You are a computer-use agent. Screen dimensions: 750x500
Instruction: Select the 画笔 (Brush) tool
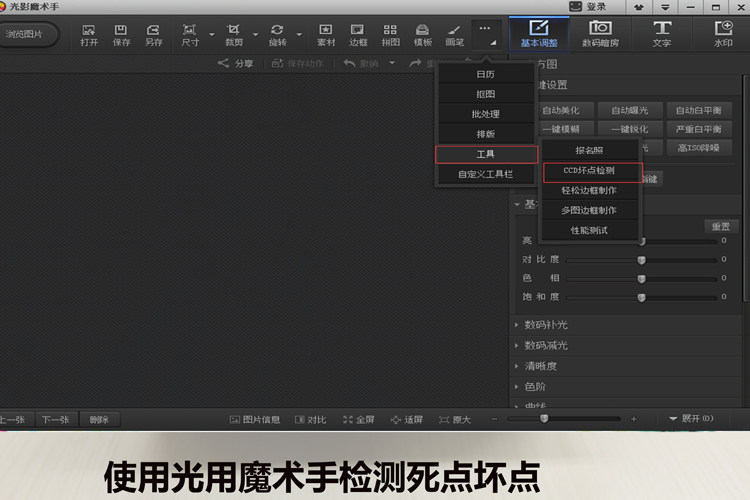[x=454, y=35]
